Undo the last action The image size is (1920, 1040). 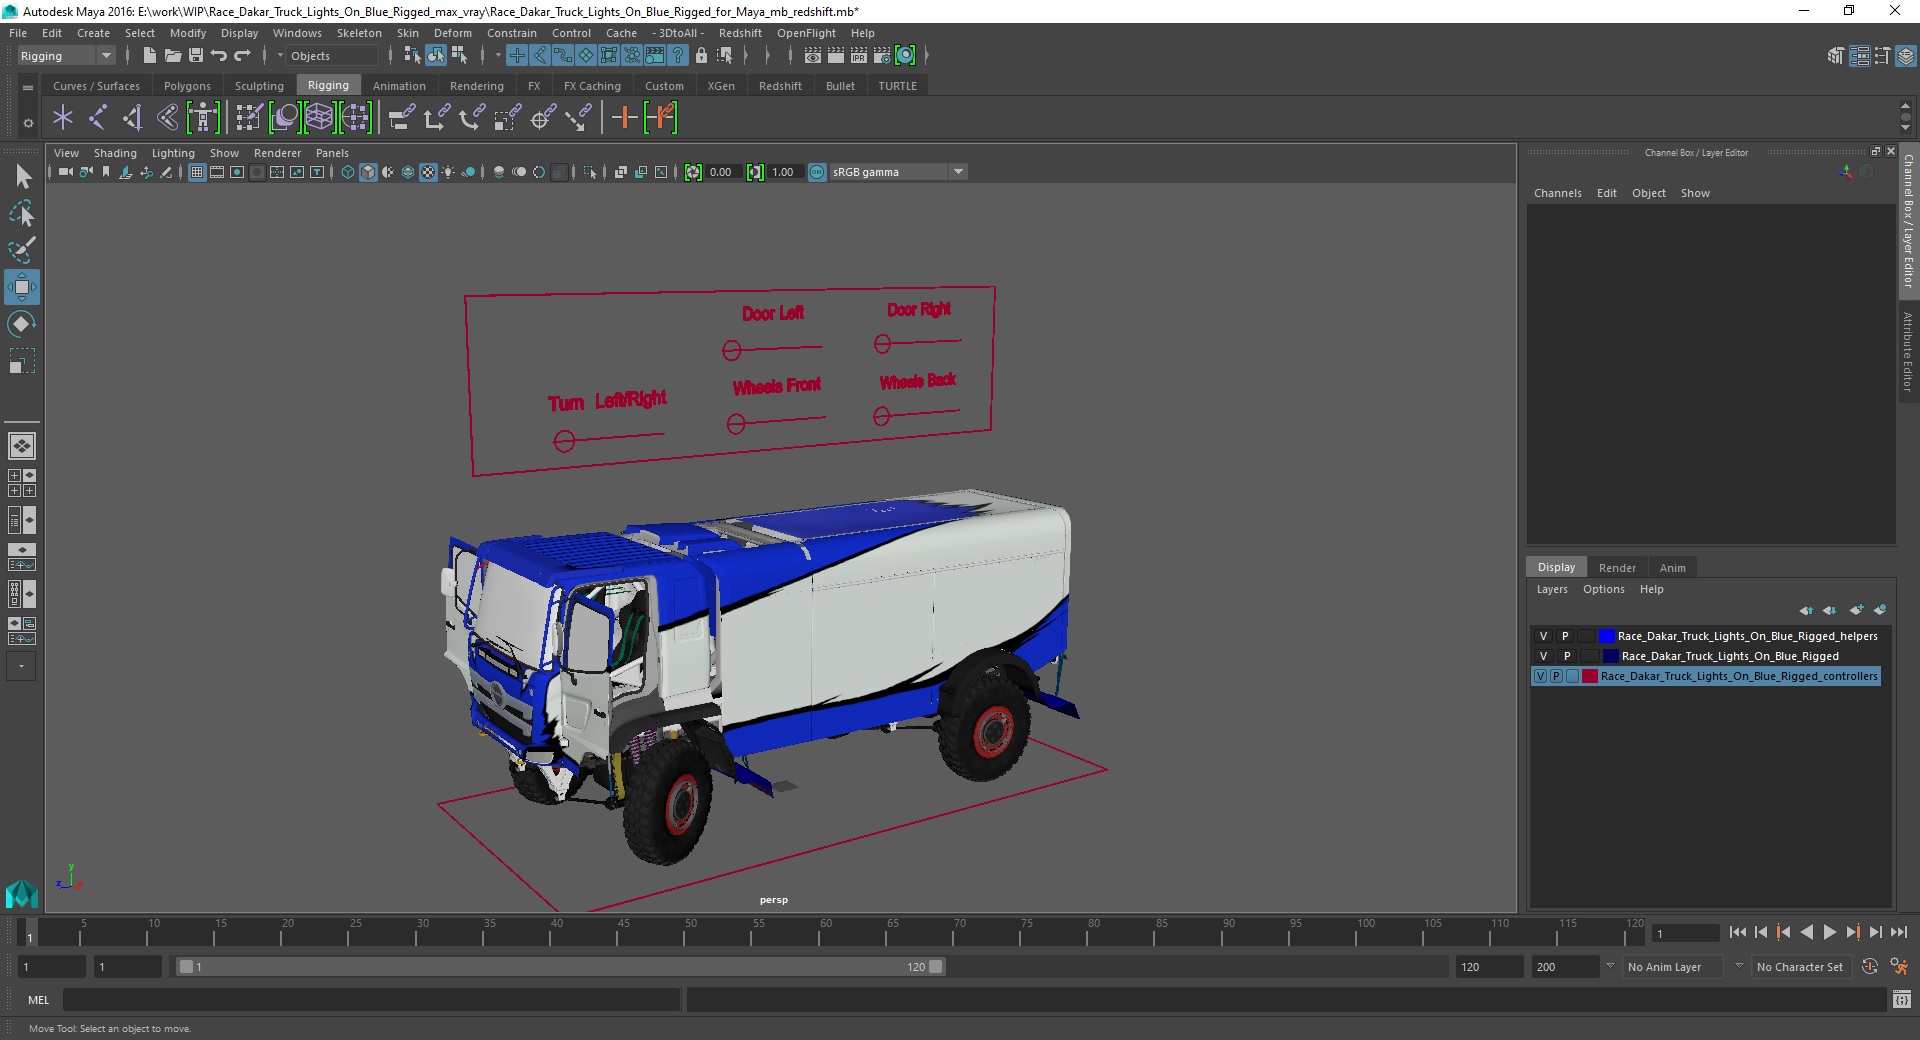[218, 56]
